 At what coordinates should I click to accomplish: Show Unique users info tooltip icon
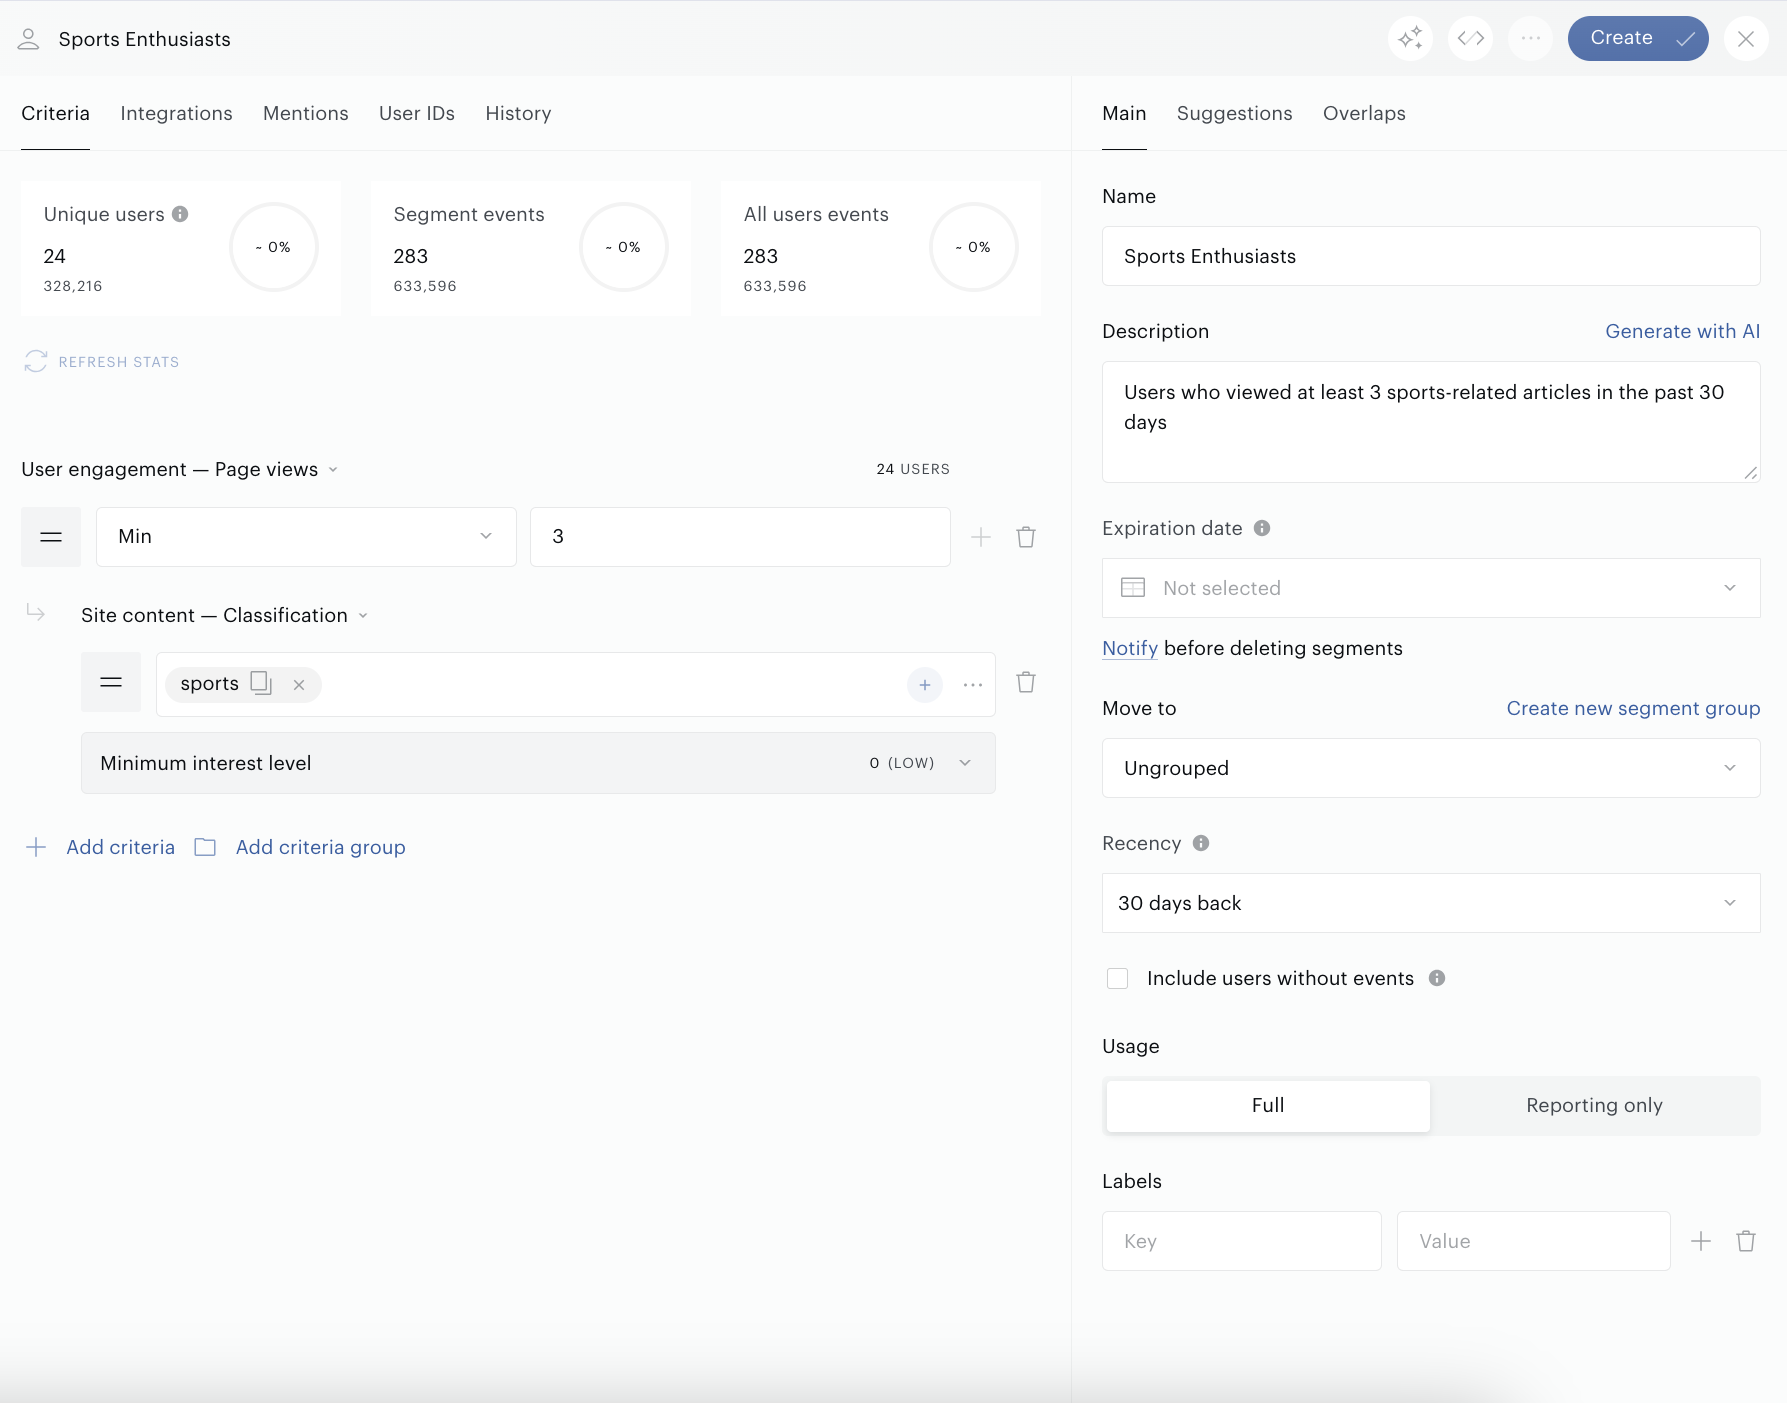[180, 214]
